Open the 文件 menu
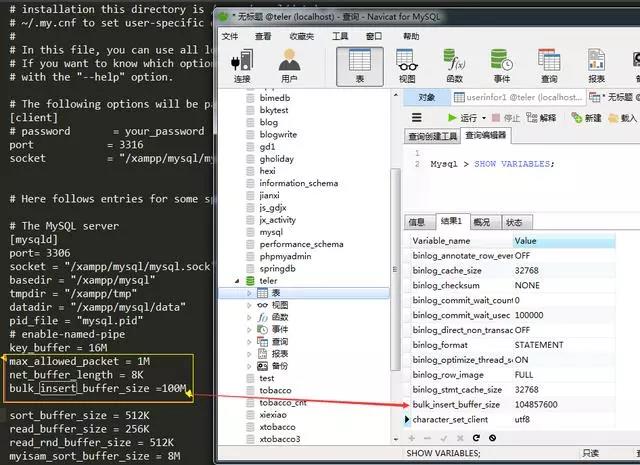The image size is (640, 465). click(x=230, y=36)
